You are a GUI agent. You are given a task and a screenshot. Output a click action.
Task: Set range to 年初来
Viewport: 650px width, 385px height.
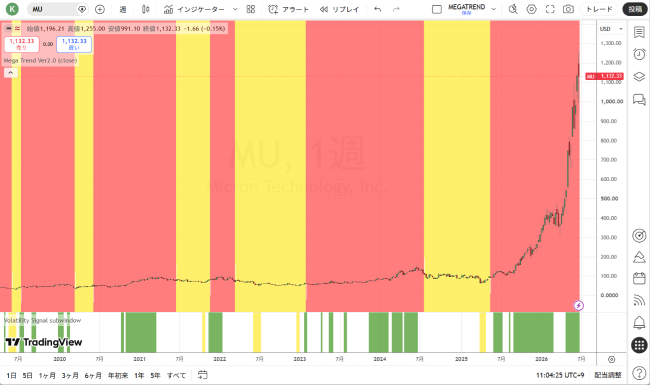[x=118, y=375]
